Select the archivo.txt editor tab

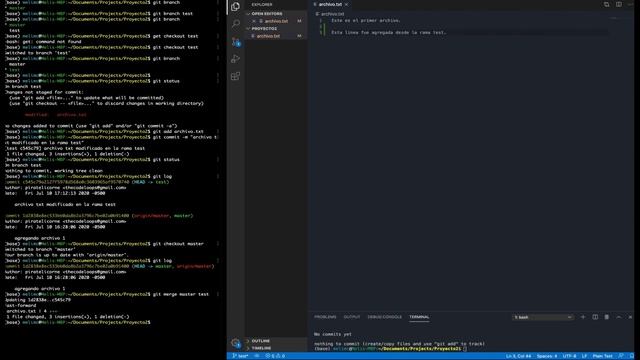click(x=330, y=4)
